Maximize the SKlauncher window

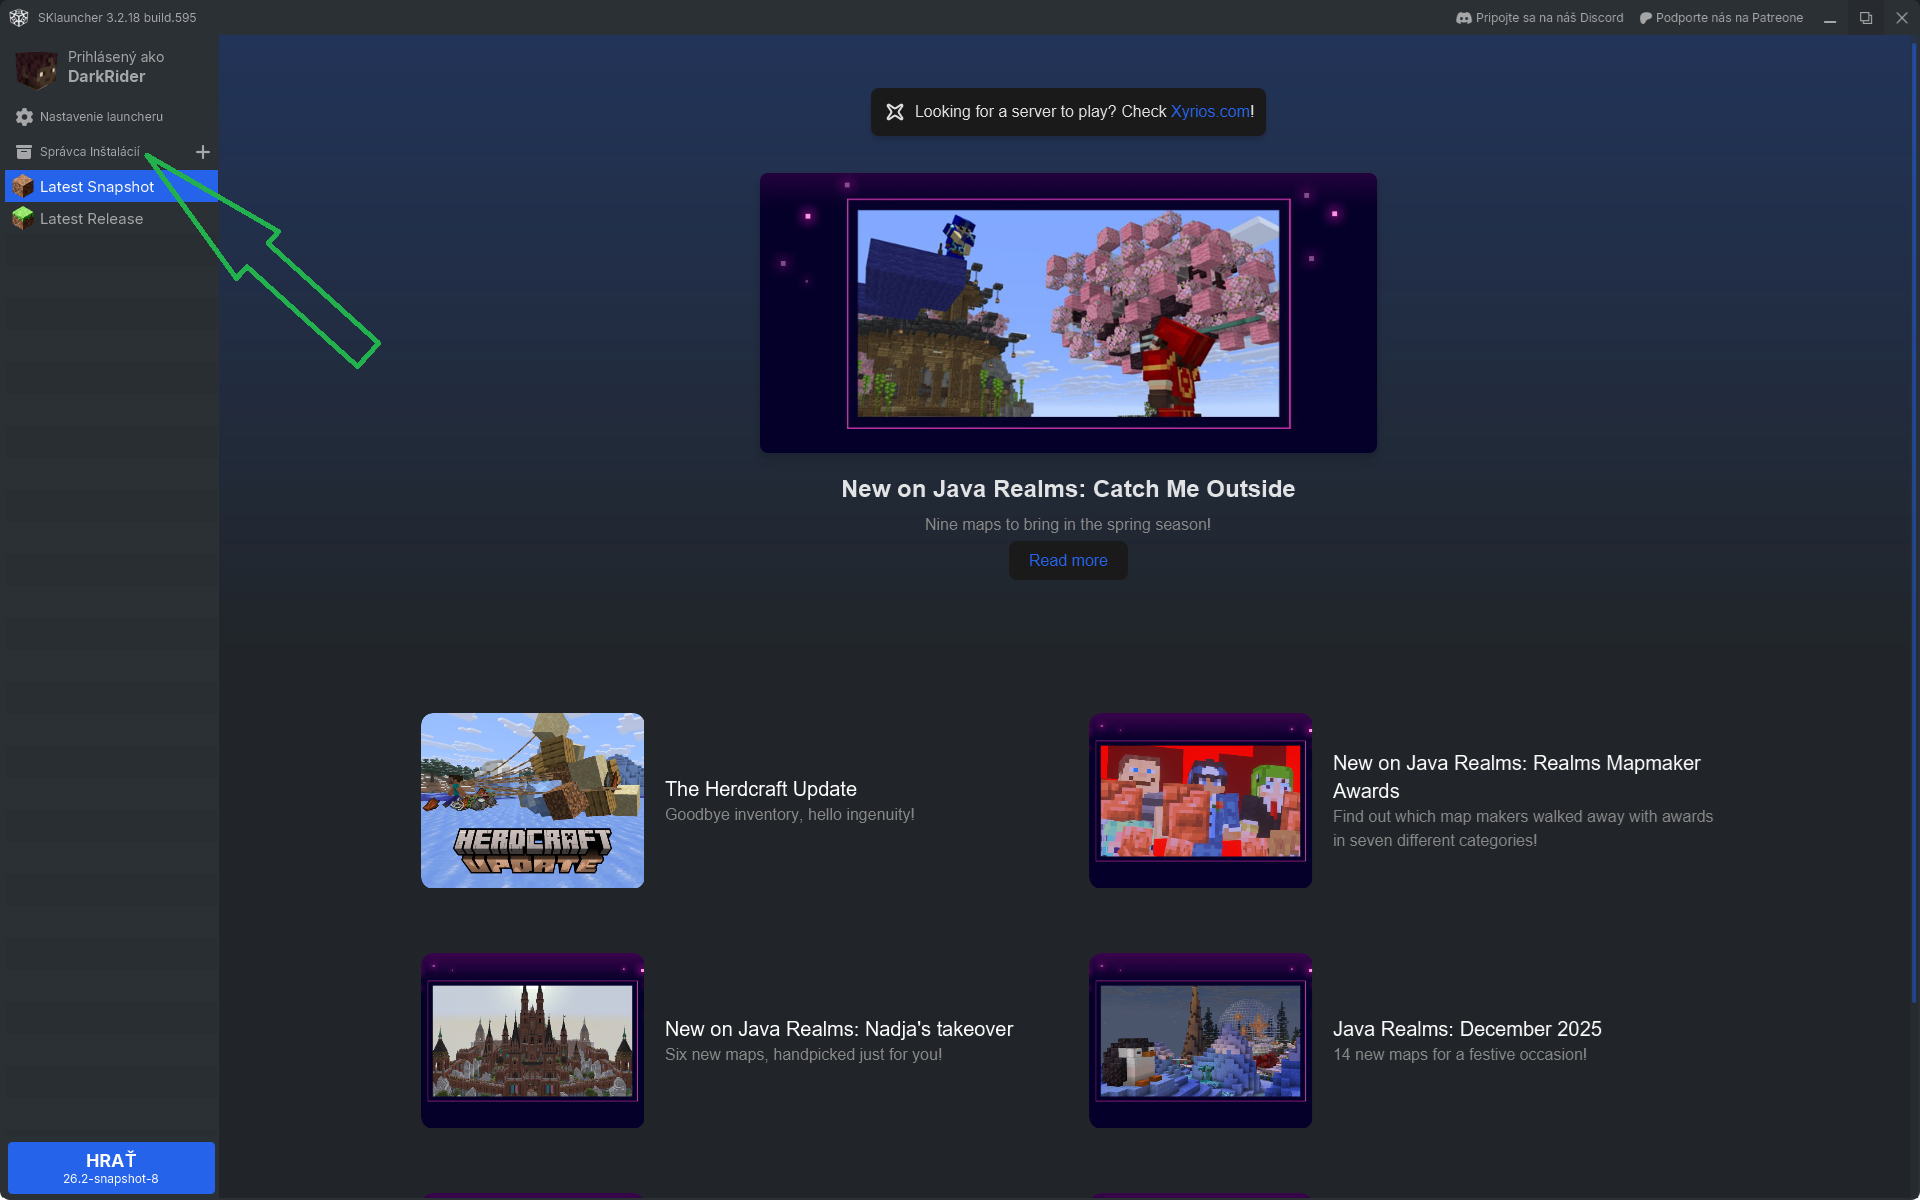click(1866, 18)
